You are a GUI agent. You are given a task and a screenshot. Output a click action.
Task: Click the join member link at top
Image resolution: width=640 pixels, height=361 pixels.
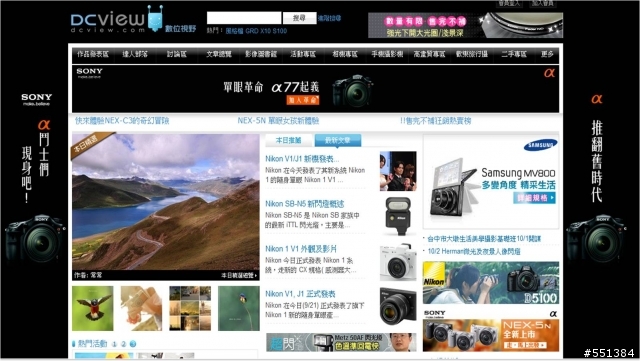[x=542, y=3]
